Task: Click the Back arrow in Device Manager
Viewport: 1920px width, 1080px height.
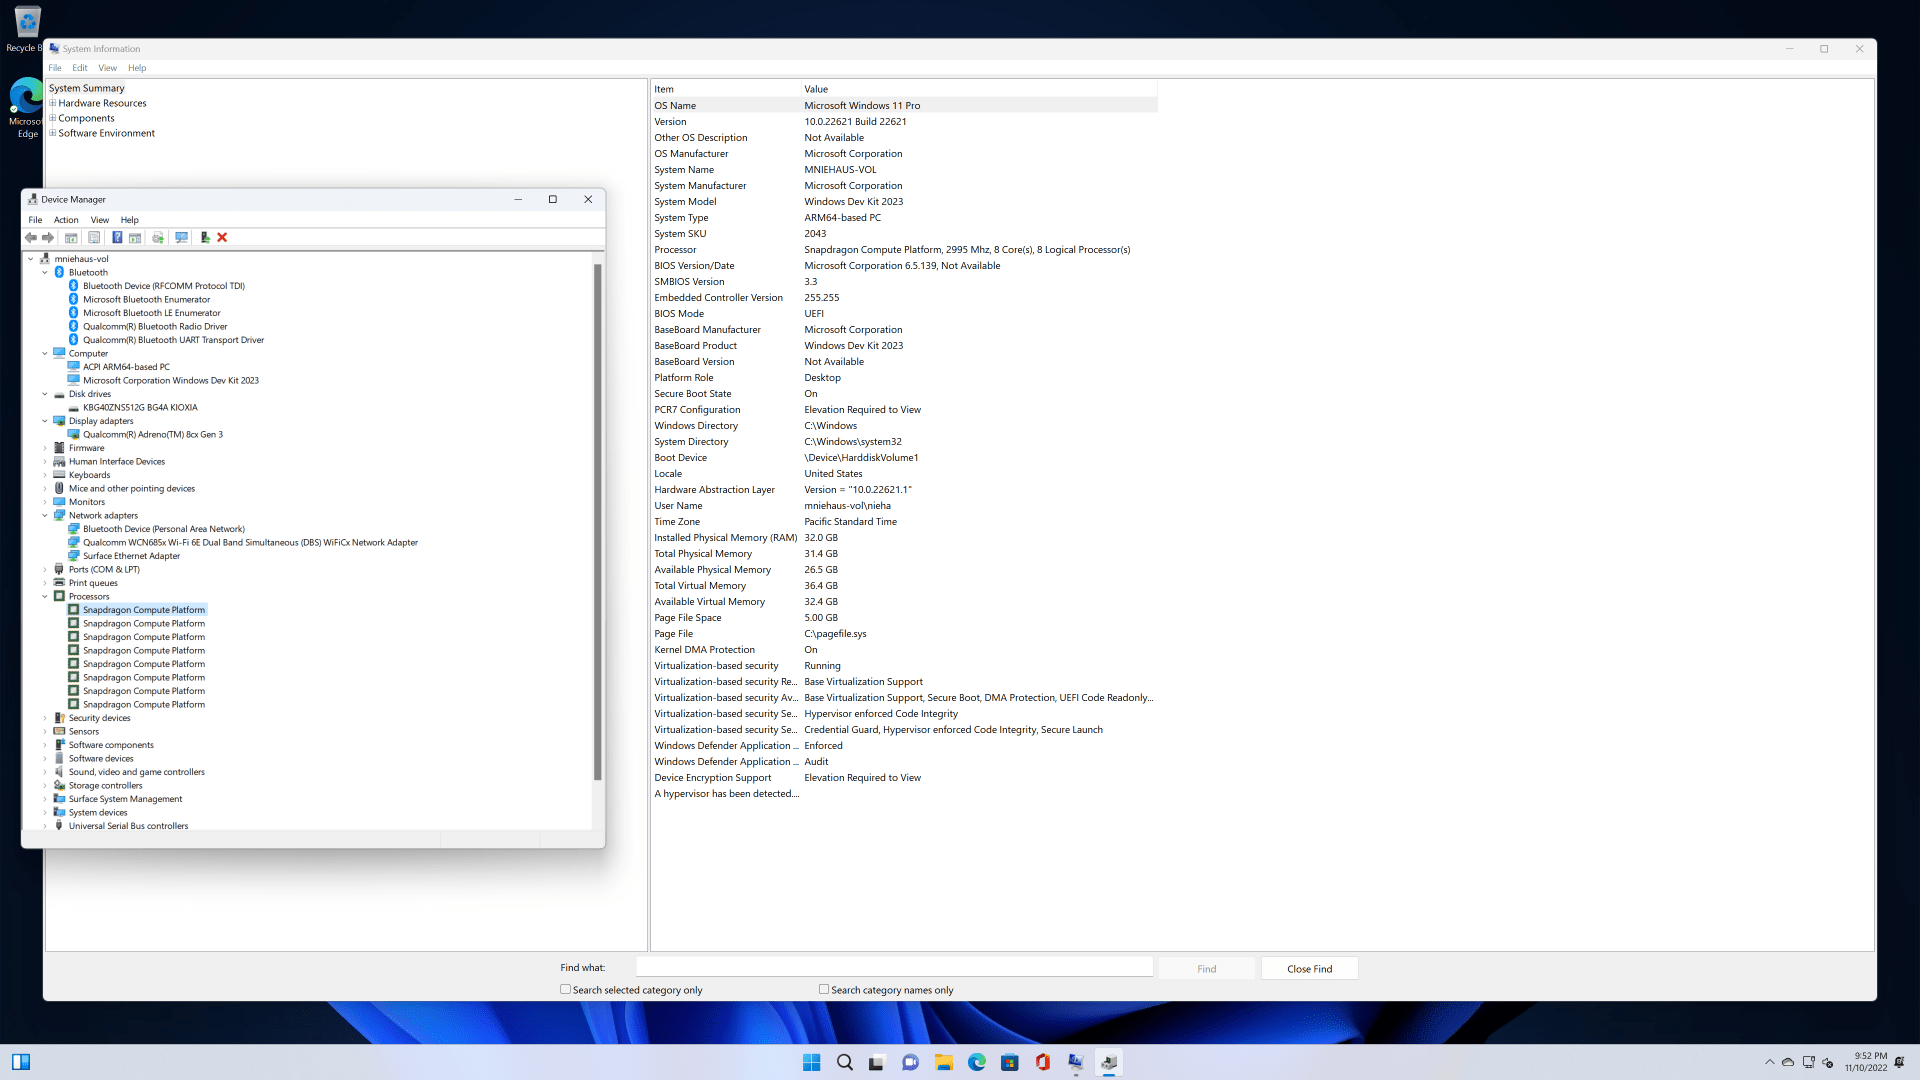Action: pyautogui.click(x=31, y=238)
